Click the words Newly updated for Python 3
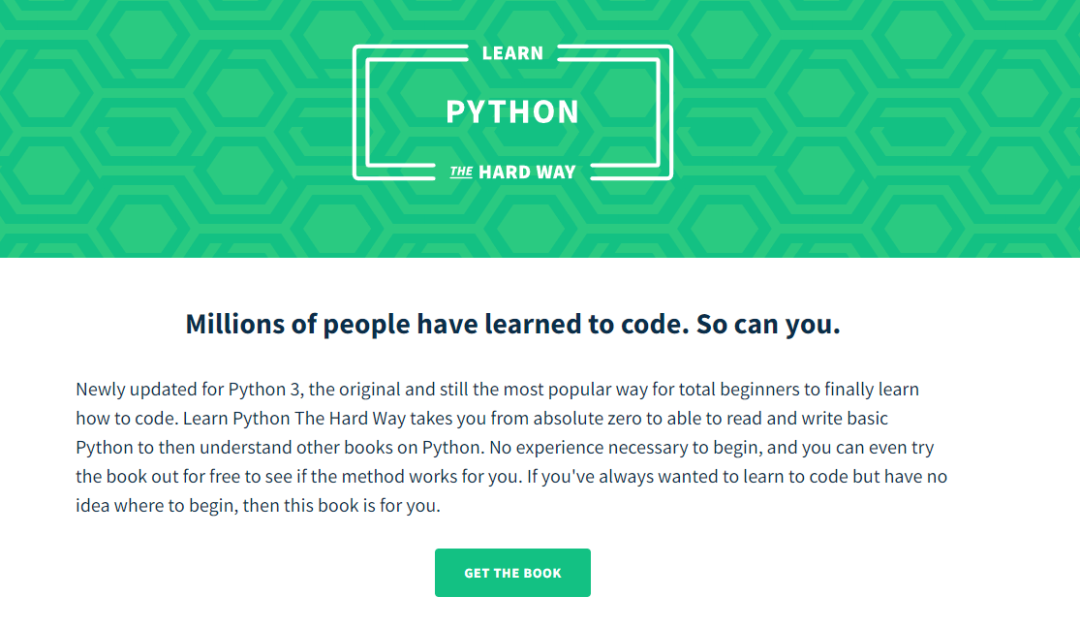Image resolution: width=1080 pixels, height=628 pixels. (188, 389)
